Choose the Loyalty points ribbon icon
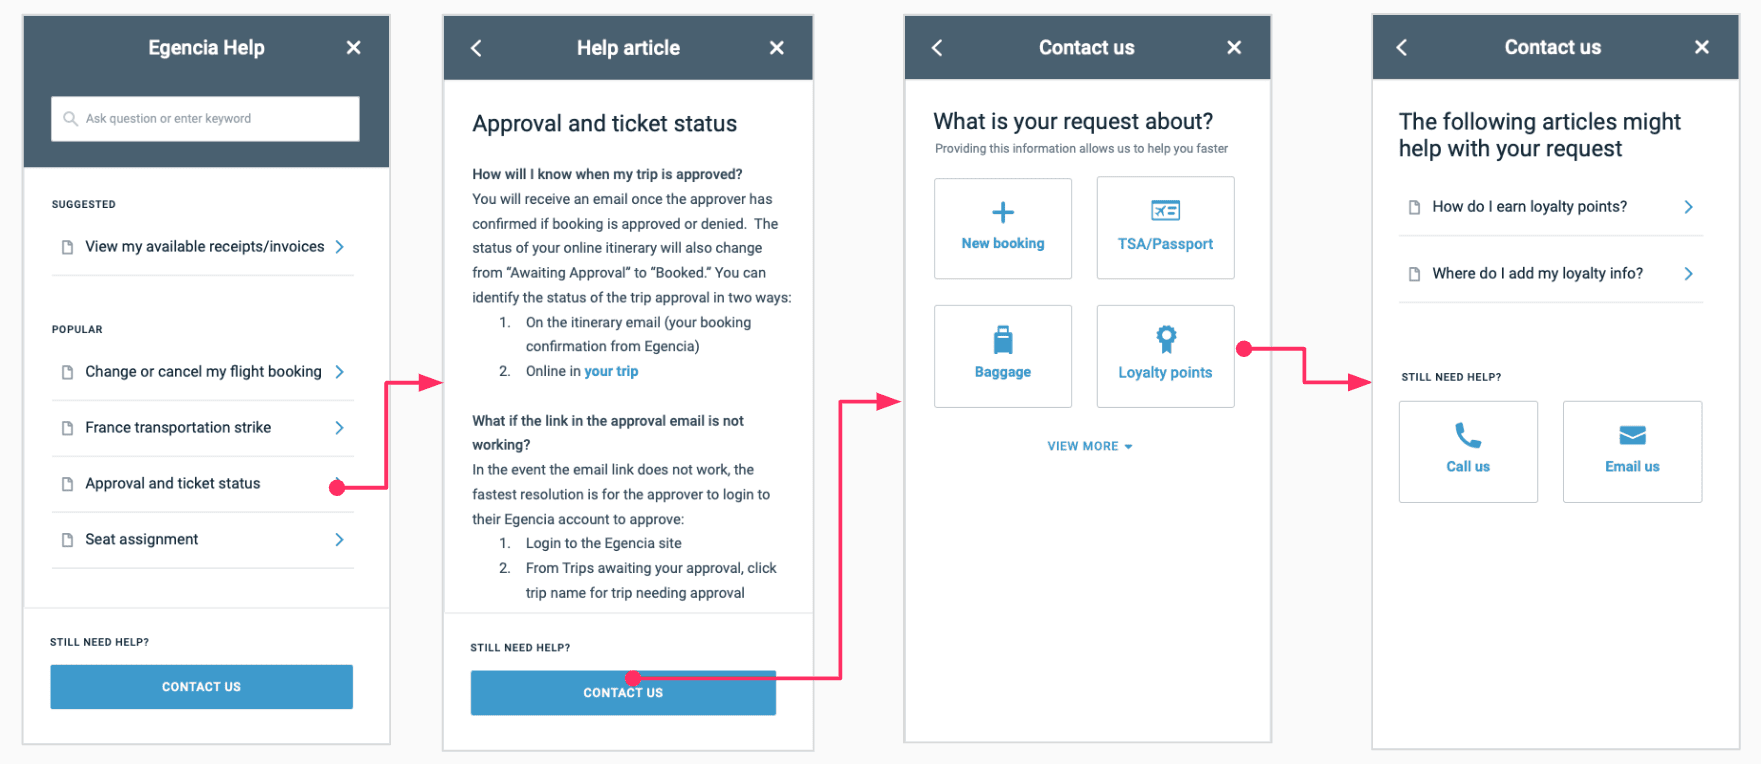This screenshot has width=1761, height=764. [x=1165, y=339]
